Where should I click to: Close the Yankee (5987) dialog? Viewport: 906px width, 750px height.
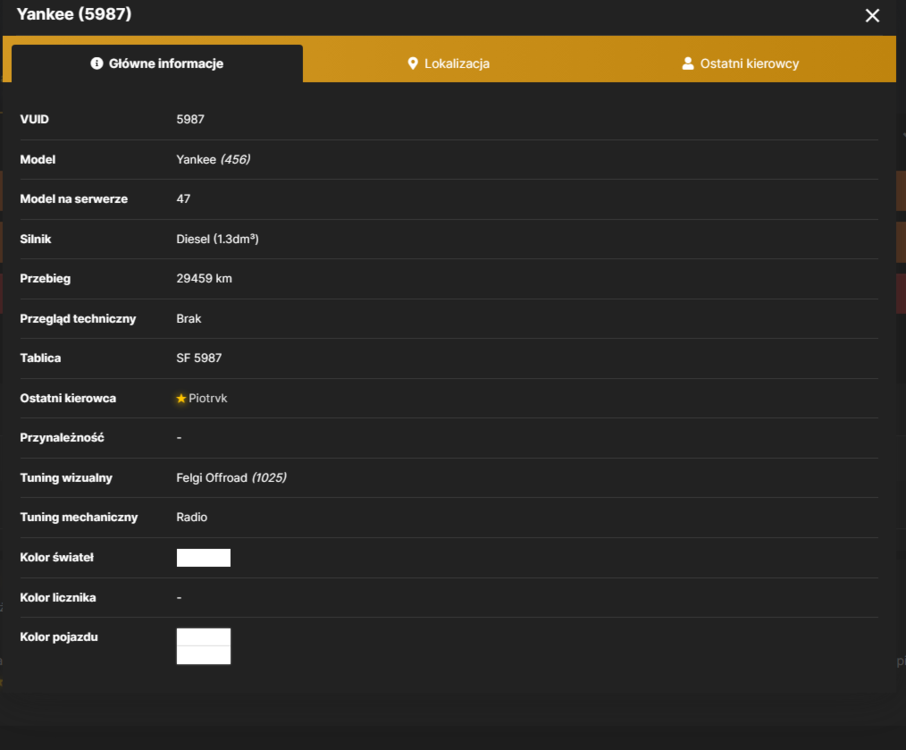pos(872,16)
